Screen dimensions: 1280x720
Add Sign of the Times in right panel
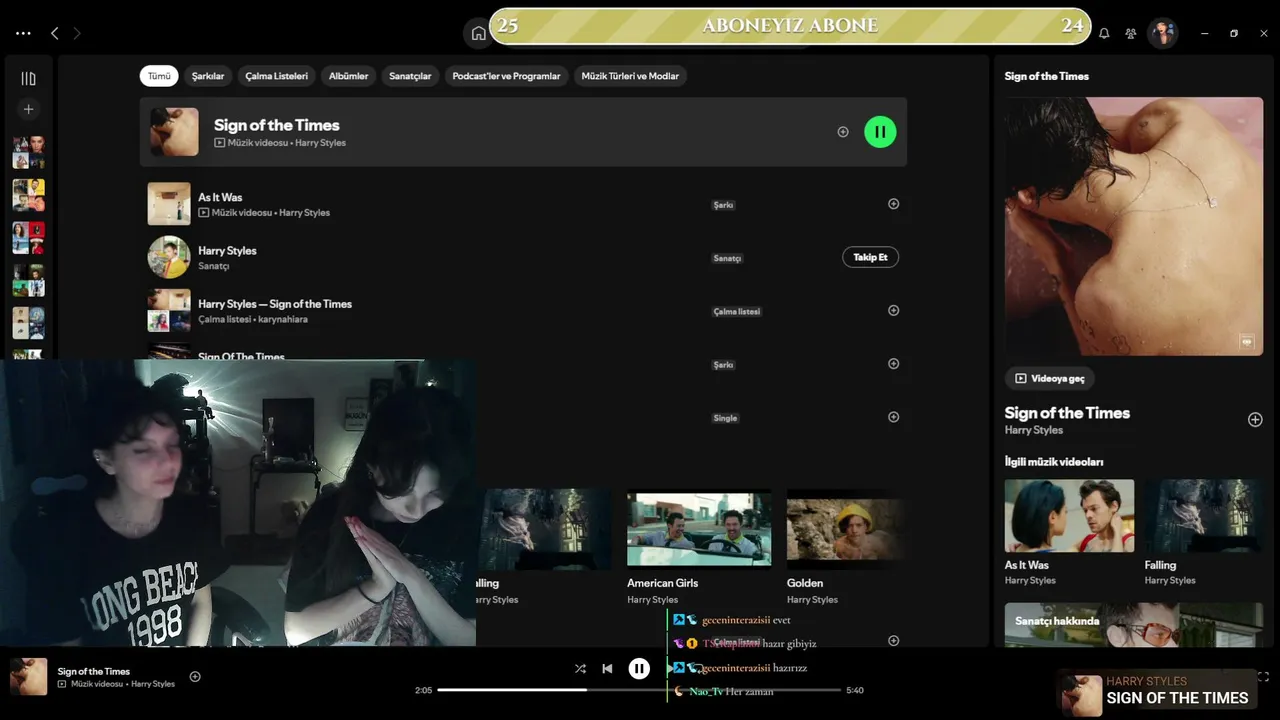pos(1255,420)
